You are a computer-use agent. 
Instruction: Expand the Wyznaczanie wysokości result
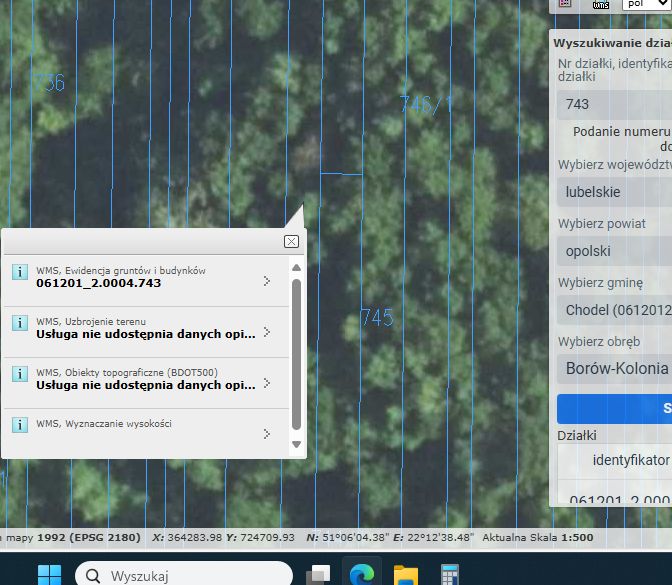pos(267,434)
